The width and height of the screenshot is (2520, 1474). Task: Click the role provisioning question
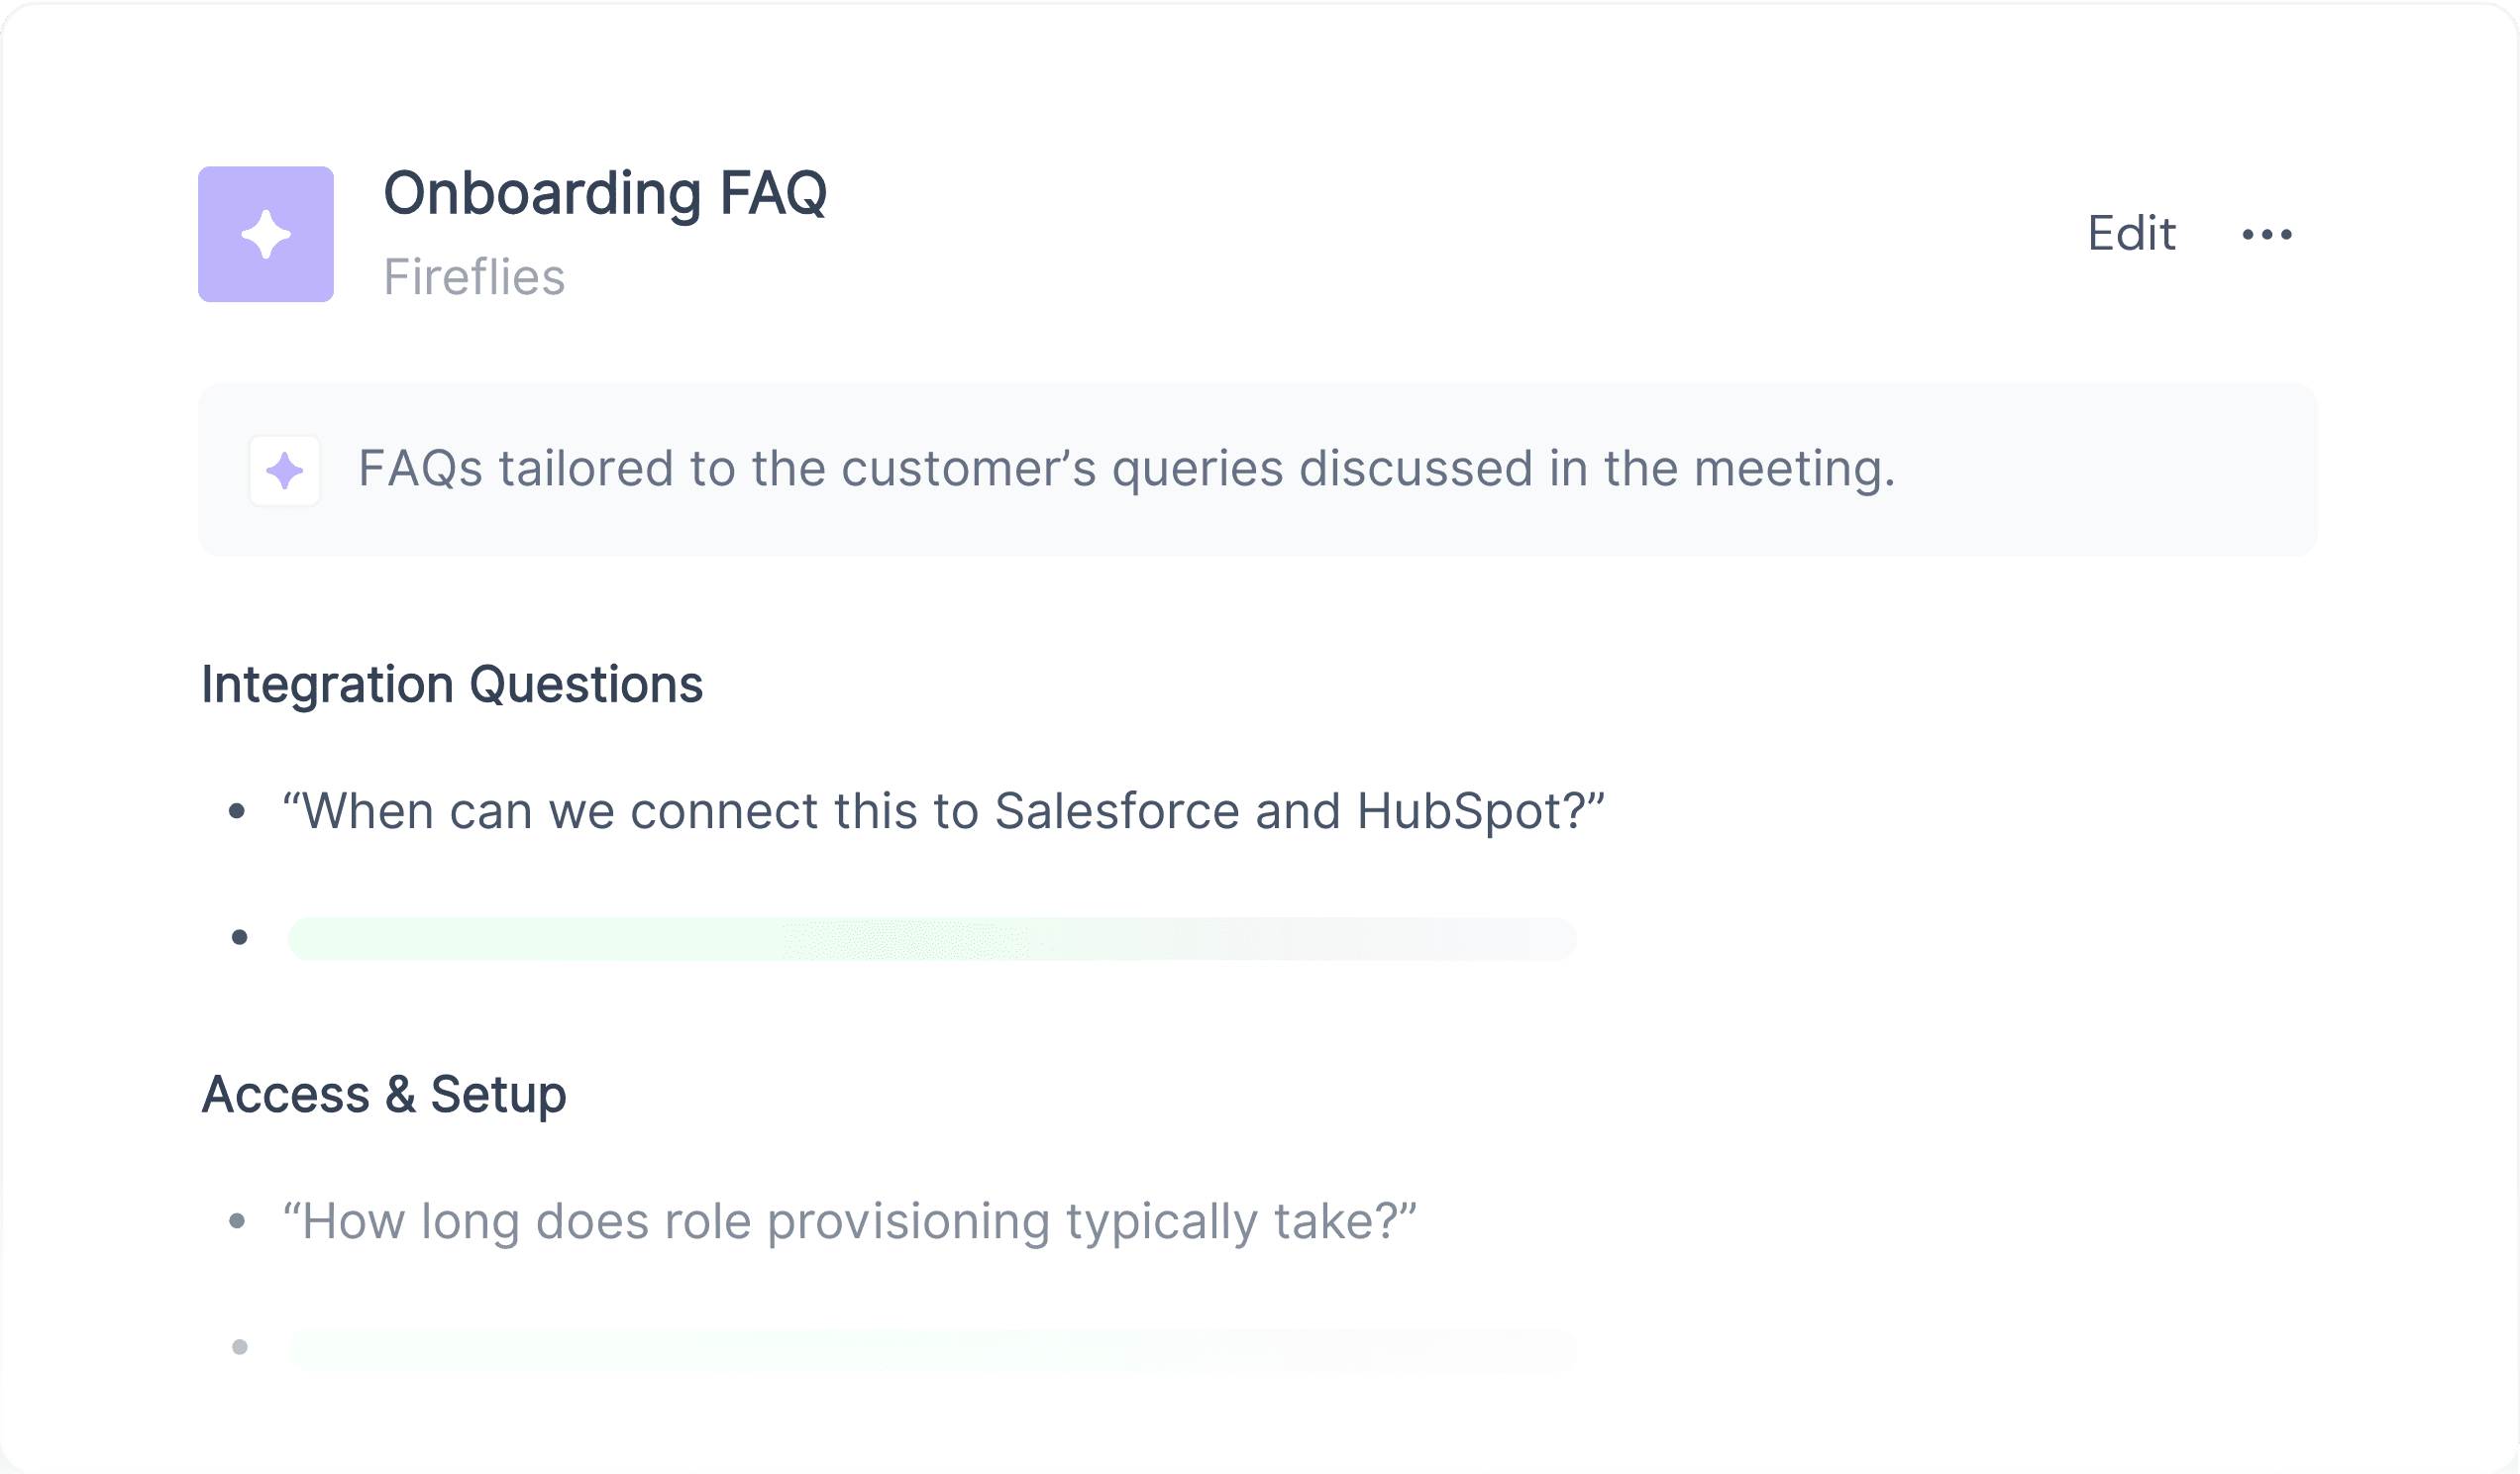click(x=850, y=1221)
